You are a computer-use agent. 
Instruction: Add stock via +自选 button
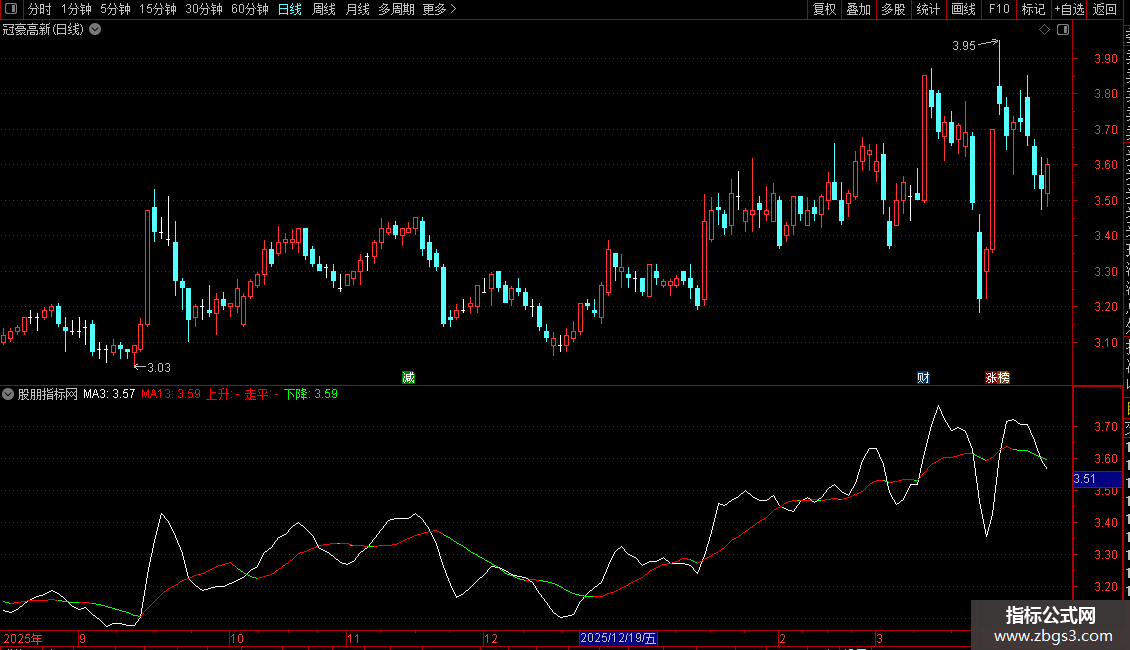coord(1069,9)
